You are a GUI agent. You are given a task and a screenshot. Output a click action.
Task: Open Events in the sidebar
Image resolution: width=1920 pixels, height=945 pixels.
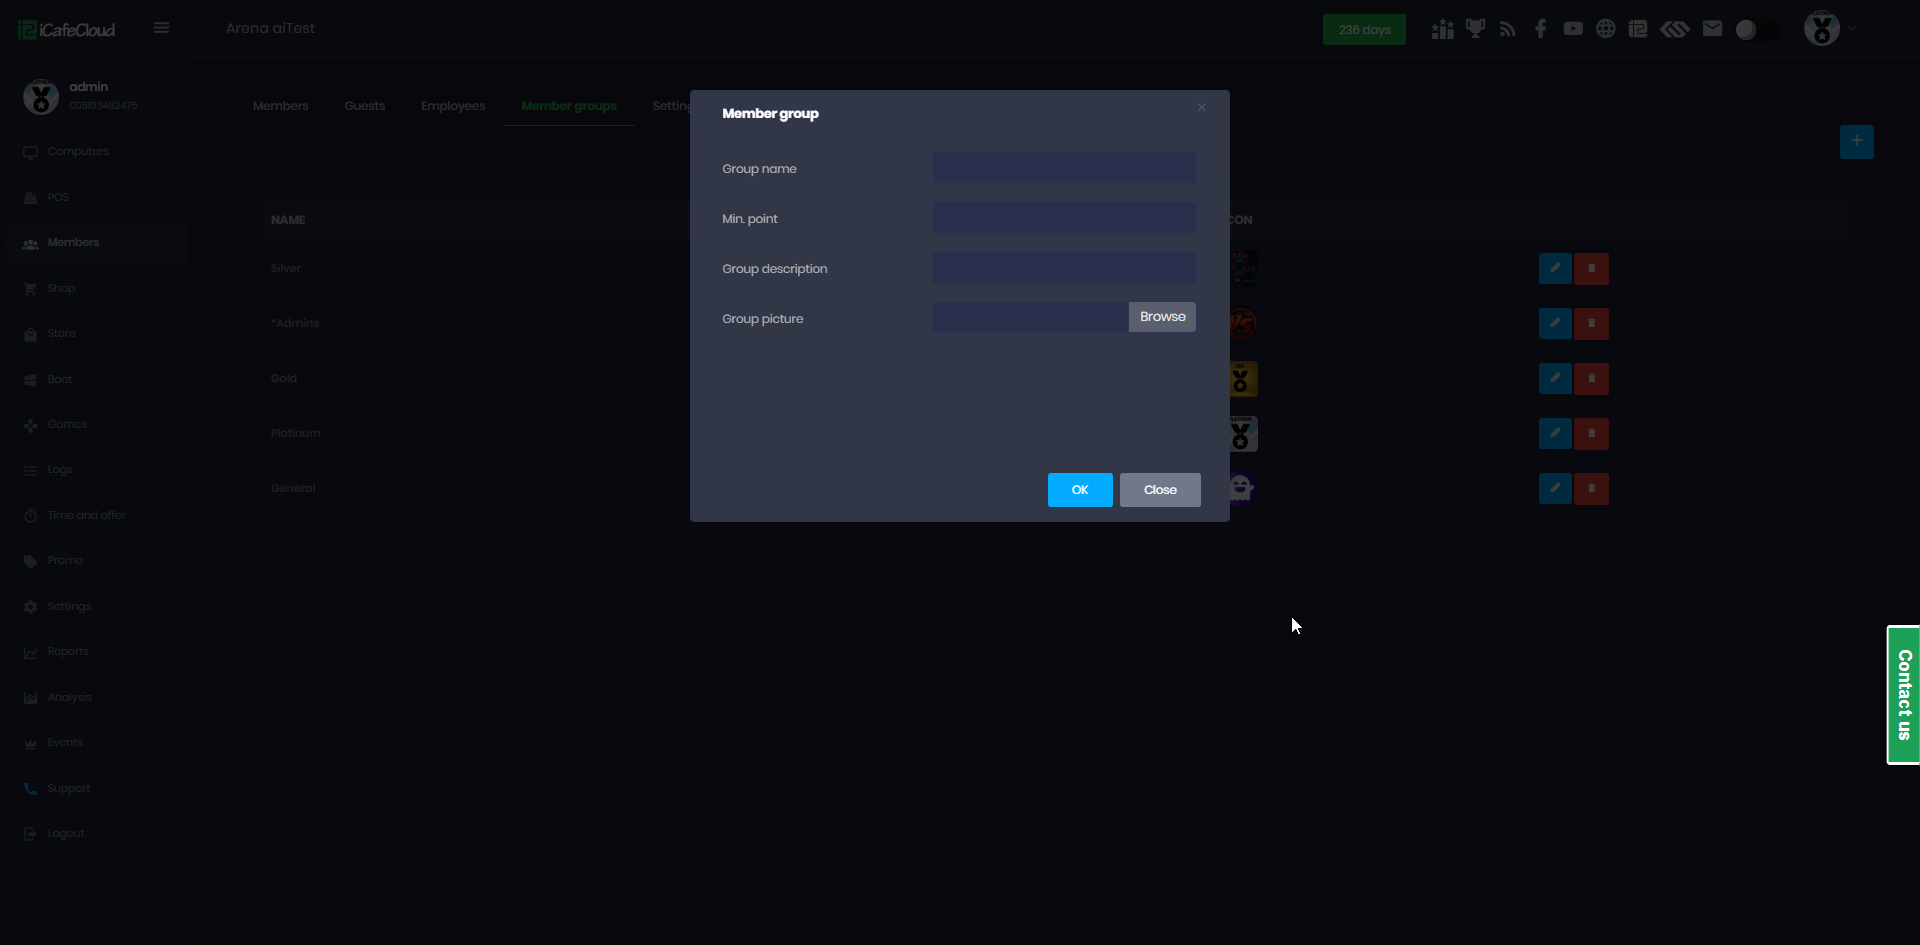[65, 743]
